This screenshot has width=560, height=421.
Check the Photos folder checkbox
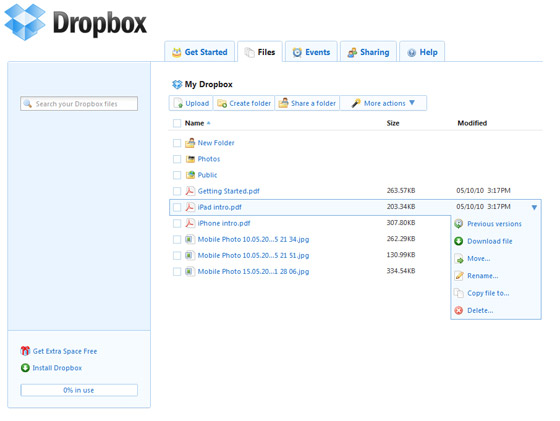pyautogui.click(x=177, y=159)
